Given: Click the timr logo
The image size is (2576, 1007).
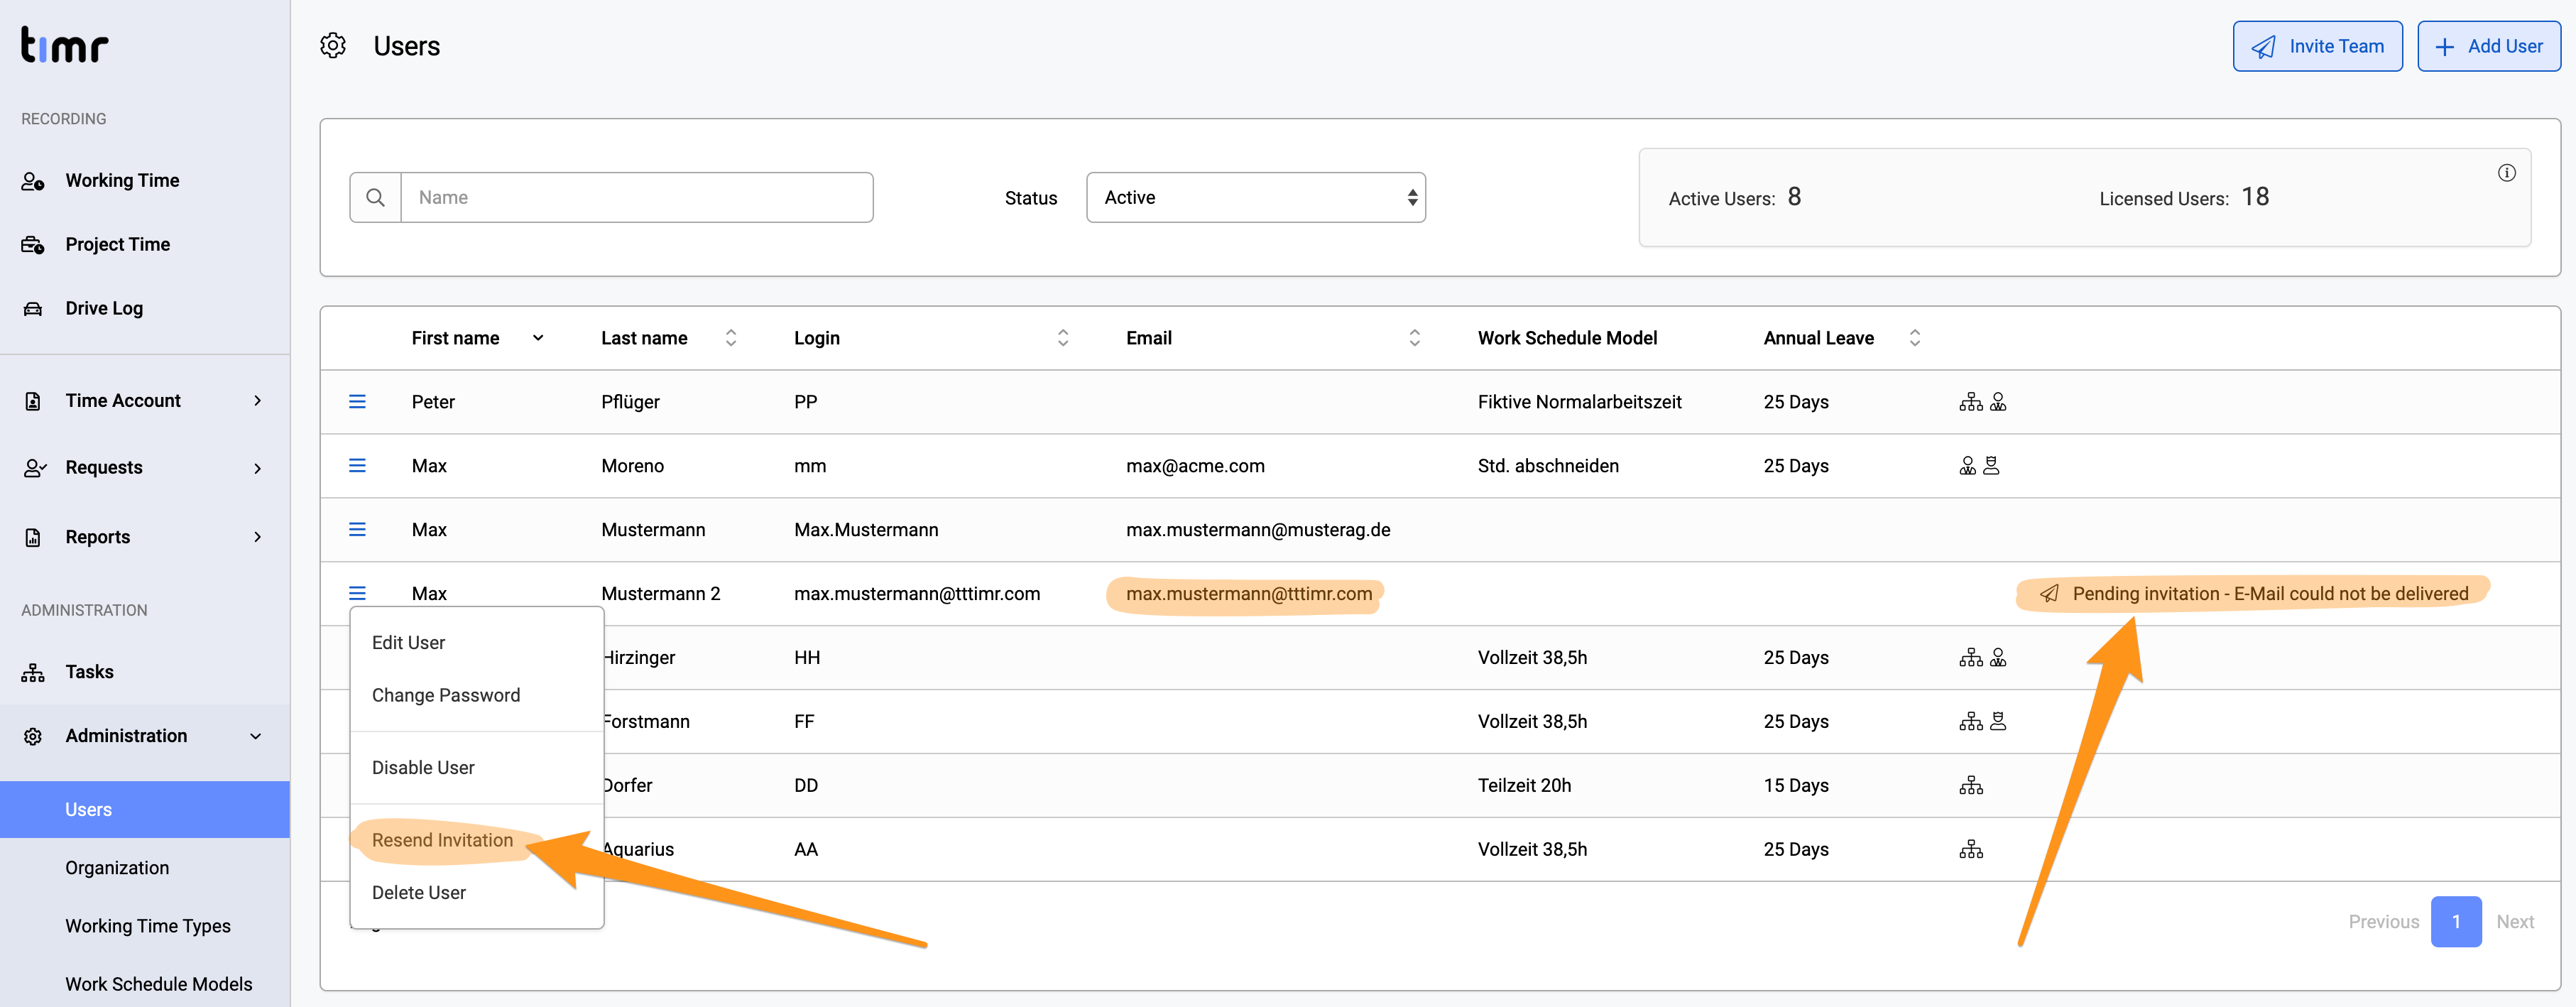Looking at the screenshot, I should (x=64, y=45).
